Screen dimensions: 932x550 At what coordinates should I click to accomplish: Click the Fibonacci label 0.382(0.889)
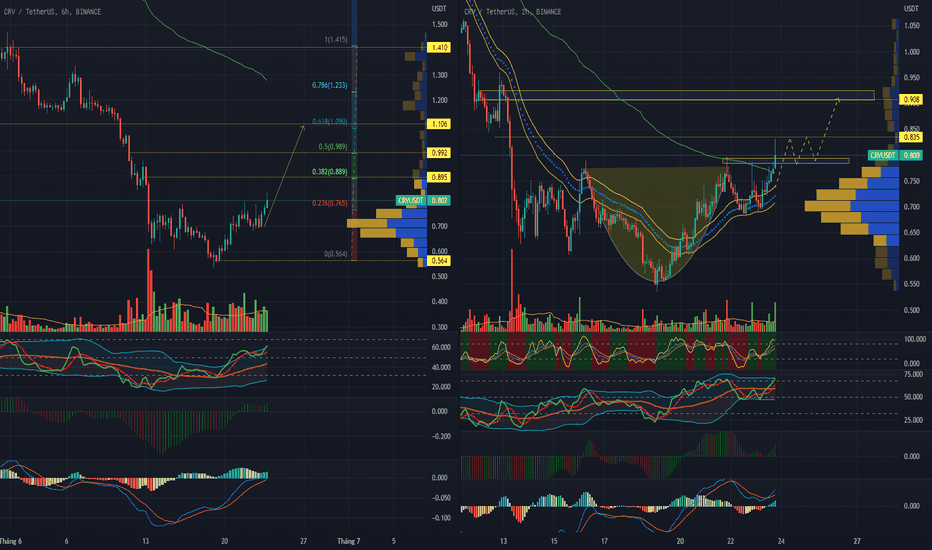pyautogui.click(x=330, y=172)
